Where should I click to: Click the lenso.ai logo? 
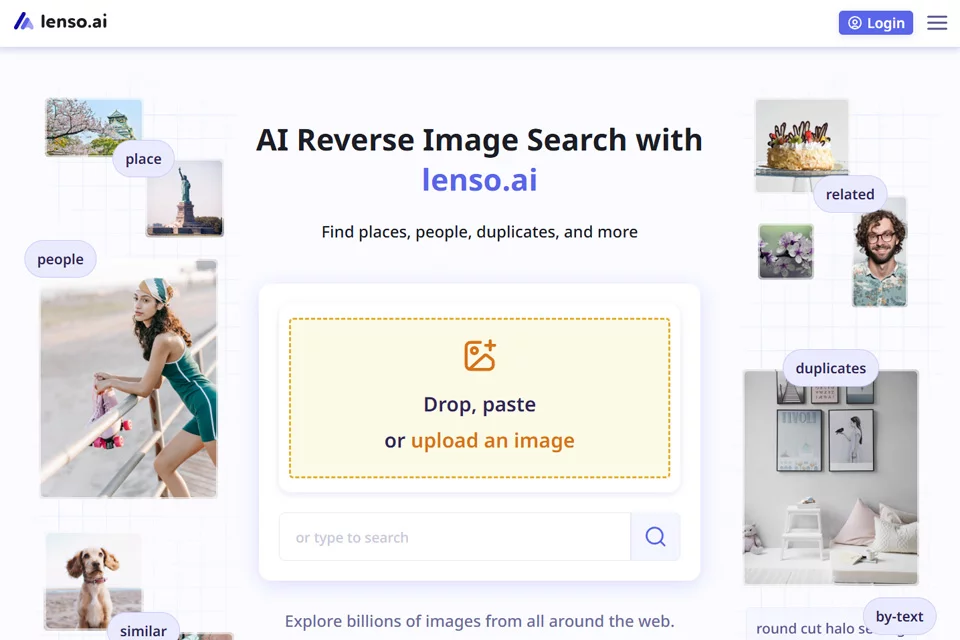click(x=60, y=21)
